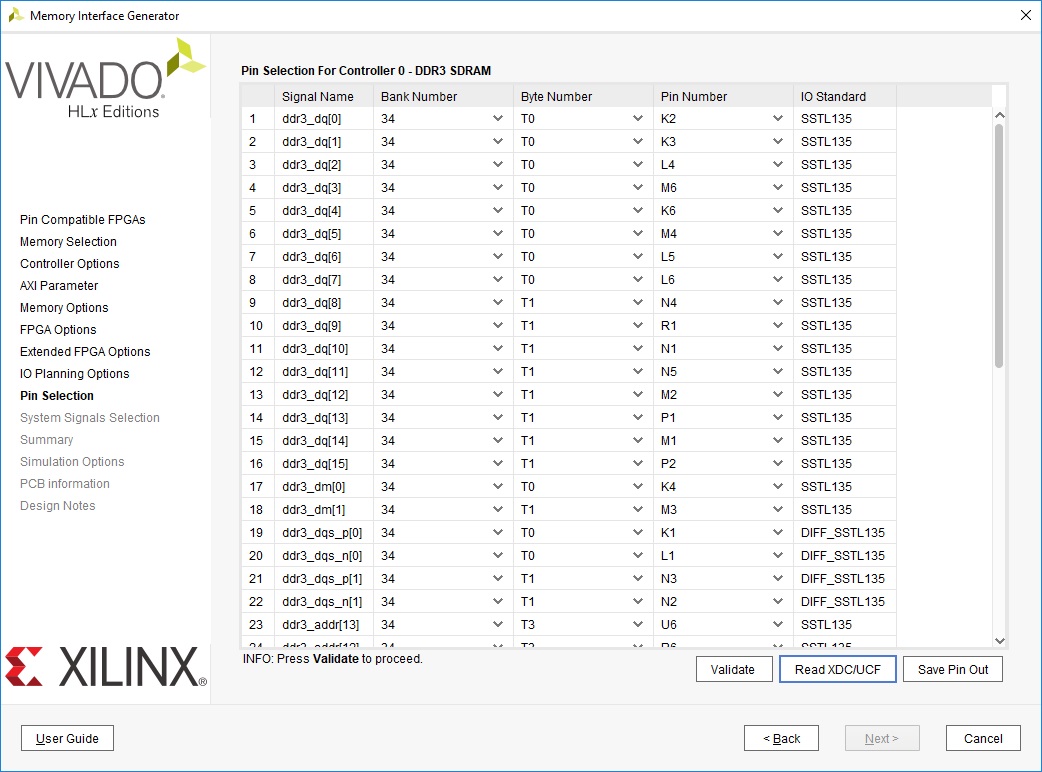Close the Memory Interface Generator window
1042x772 pixels.
coord(1024,16)
